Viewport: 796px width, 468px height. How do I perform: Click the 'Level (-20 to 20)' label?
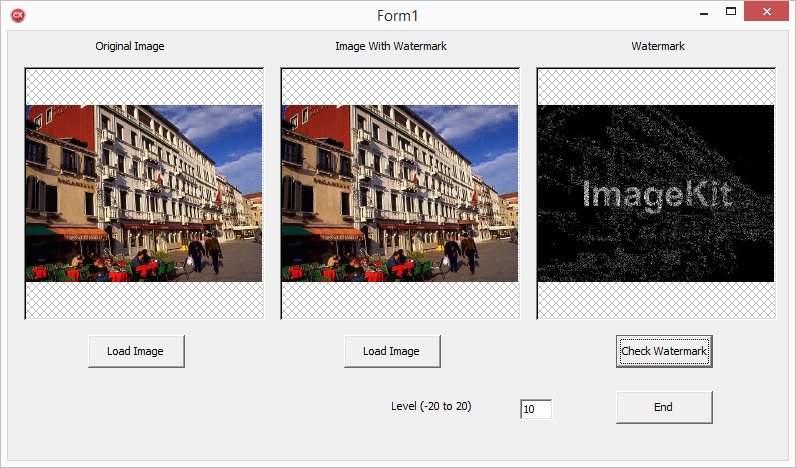pyautogui.click(x=431, y=406)
